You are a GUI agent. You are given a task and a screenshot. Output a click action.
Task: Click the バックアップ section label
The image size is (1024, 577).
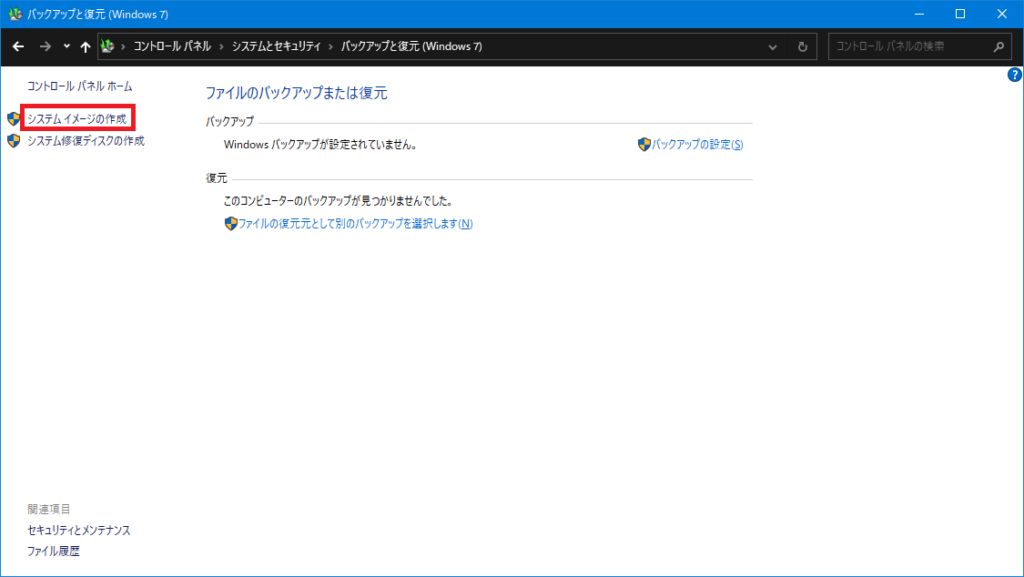pos(230,121)
